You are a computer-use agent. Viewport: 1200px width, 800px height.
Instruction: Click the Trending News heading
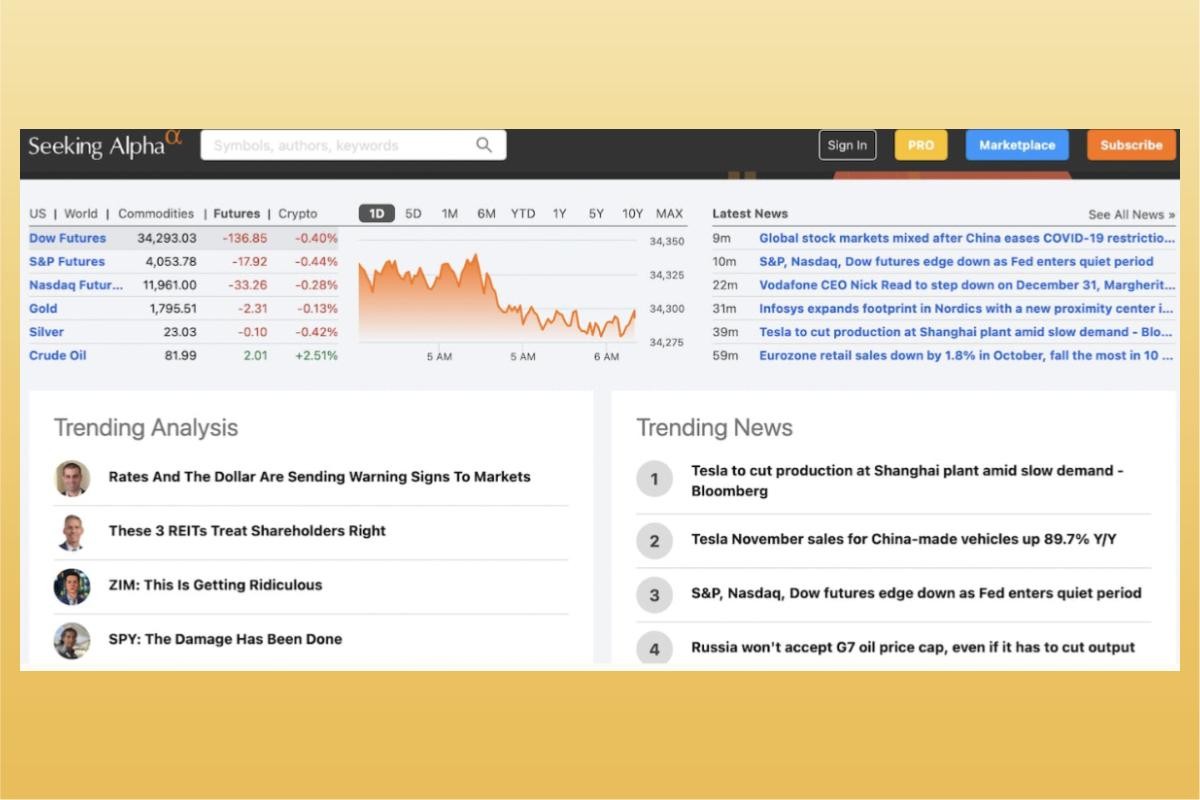714,428
